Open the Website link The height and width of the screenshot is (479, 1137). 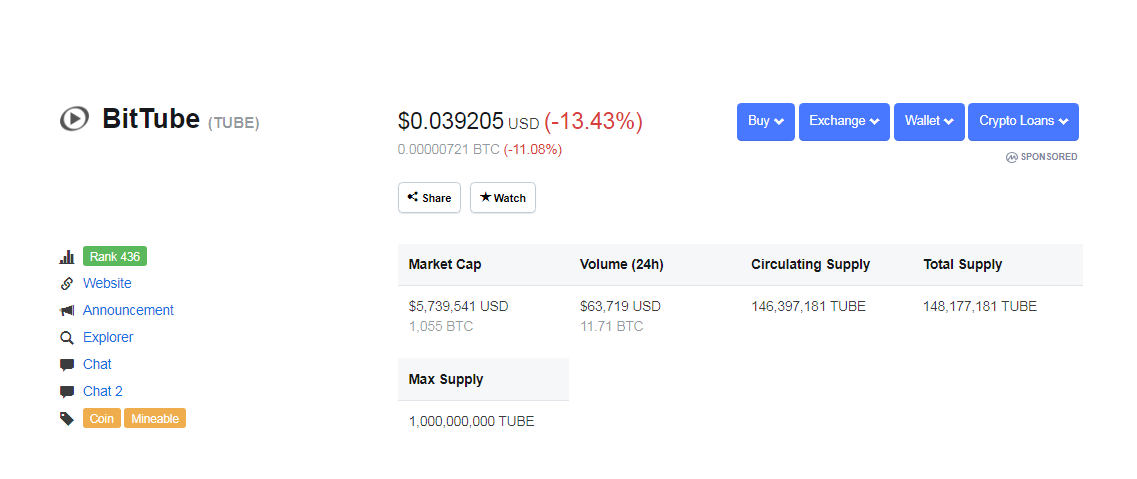click(107, 284)
